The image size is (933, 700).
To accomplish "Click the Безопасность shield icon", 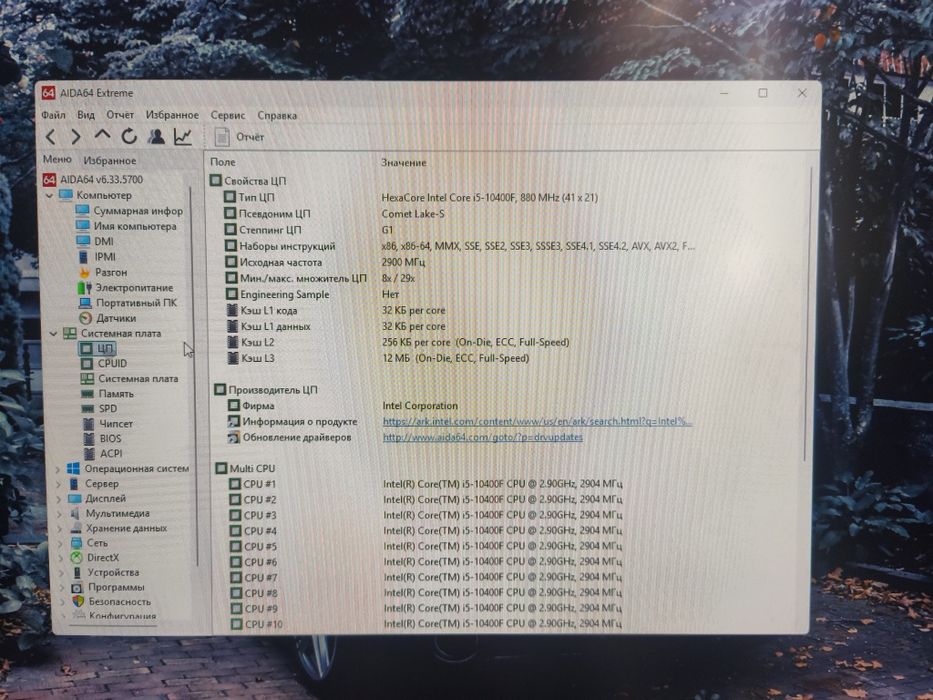I will (x=78, y=601).
